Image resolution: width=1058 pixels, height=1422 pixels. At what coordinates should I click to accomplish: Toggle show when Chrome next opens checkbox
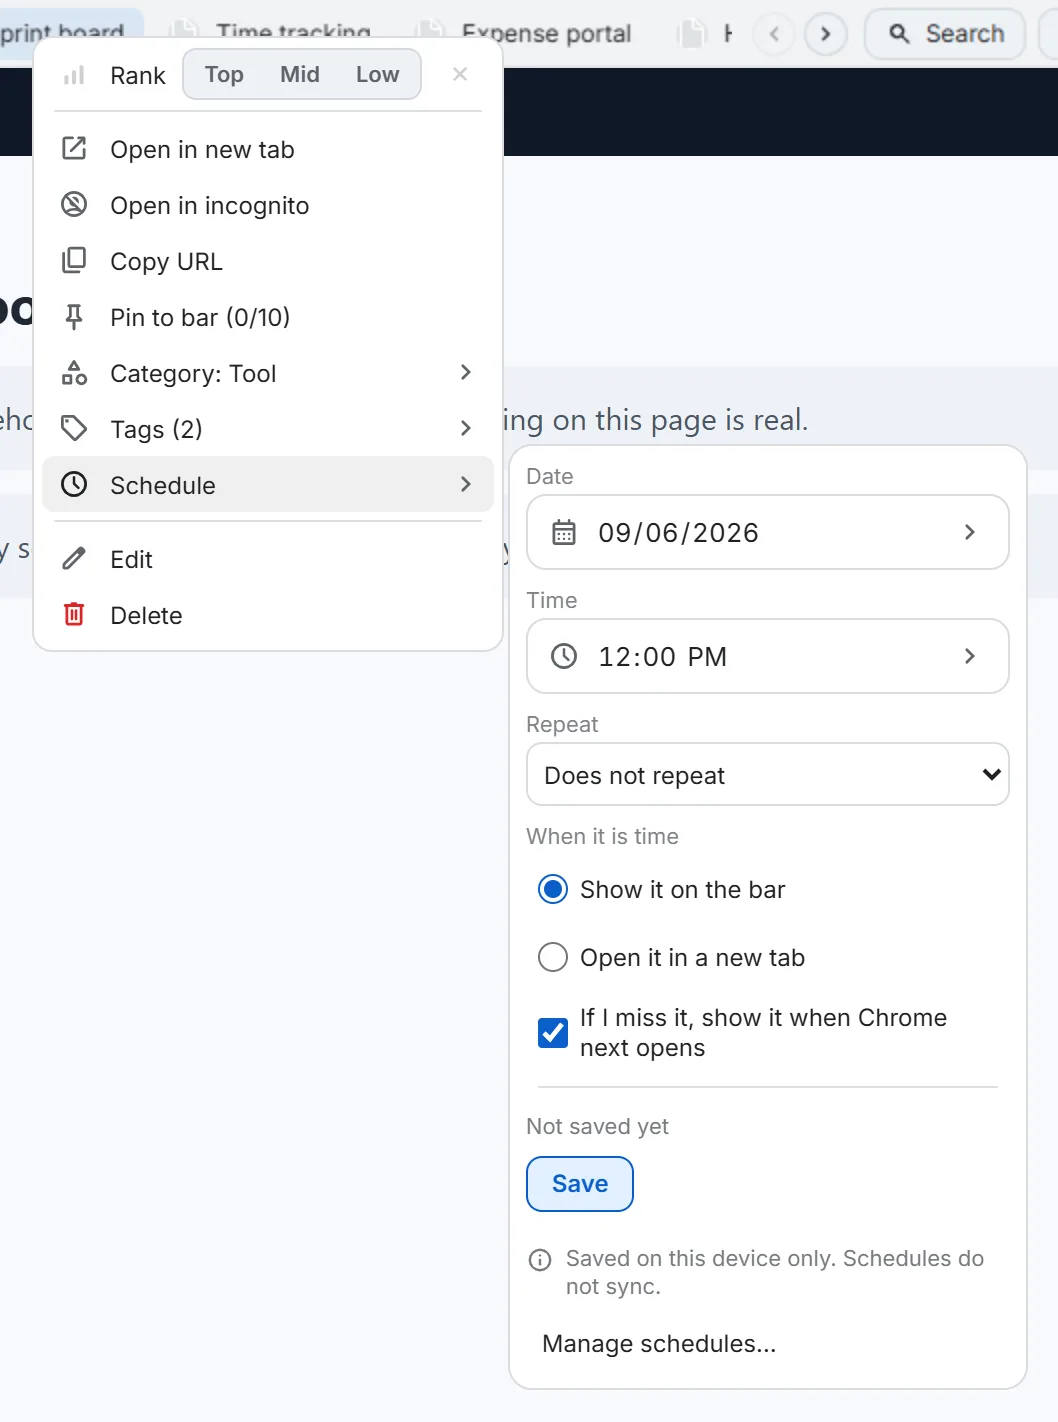pos(553,1032)
